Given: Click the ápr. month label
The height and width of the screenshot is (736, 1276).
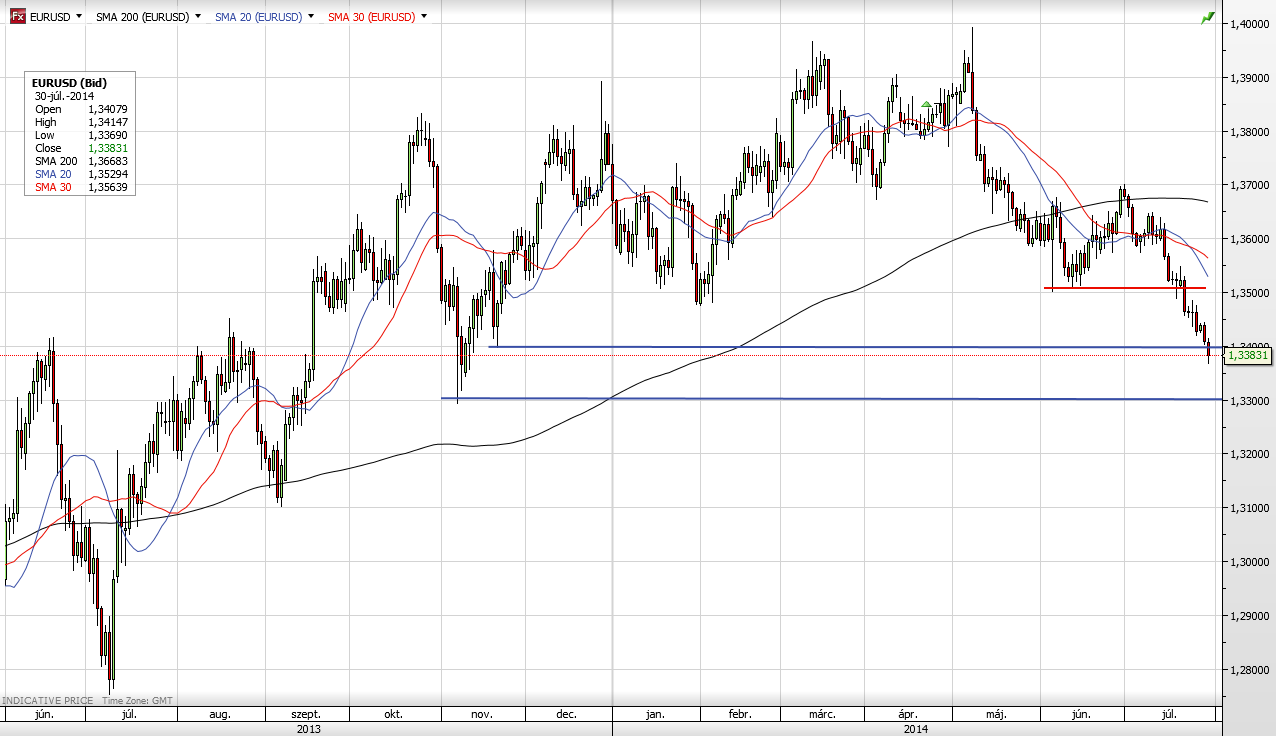Looking at the screenshot, I should pyautogui.click(x=908, y=715).
